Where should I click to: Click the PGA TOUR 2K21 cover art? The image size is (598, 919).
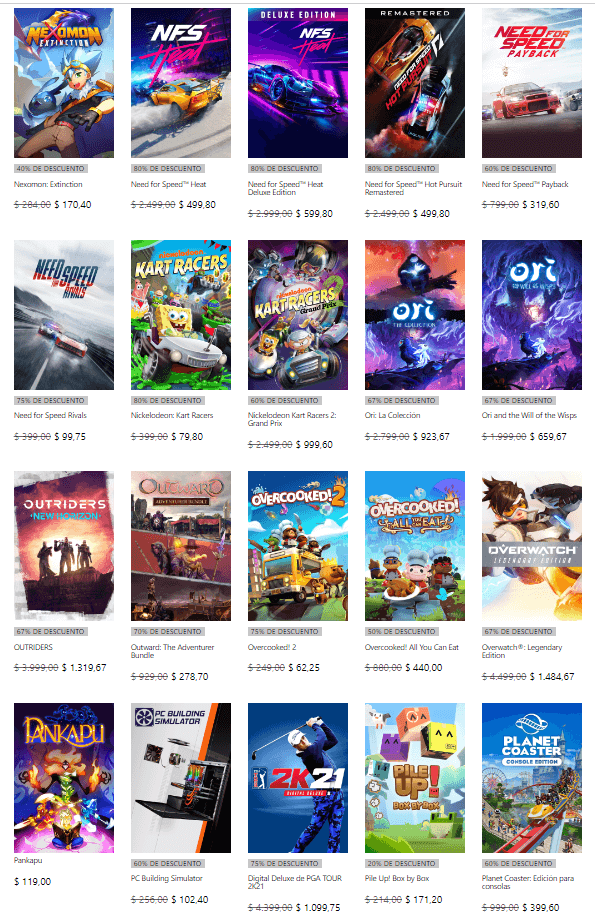(298, 778)
